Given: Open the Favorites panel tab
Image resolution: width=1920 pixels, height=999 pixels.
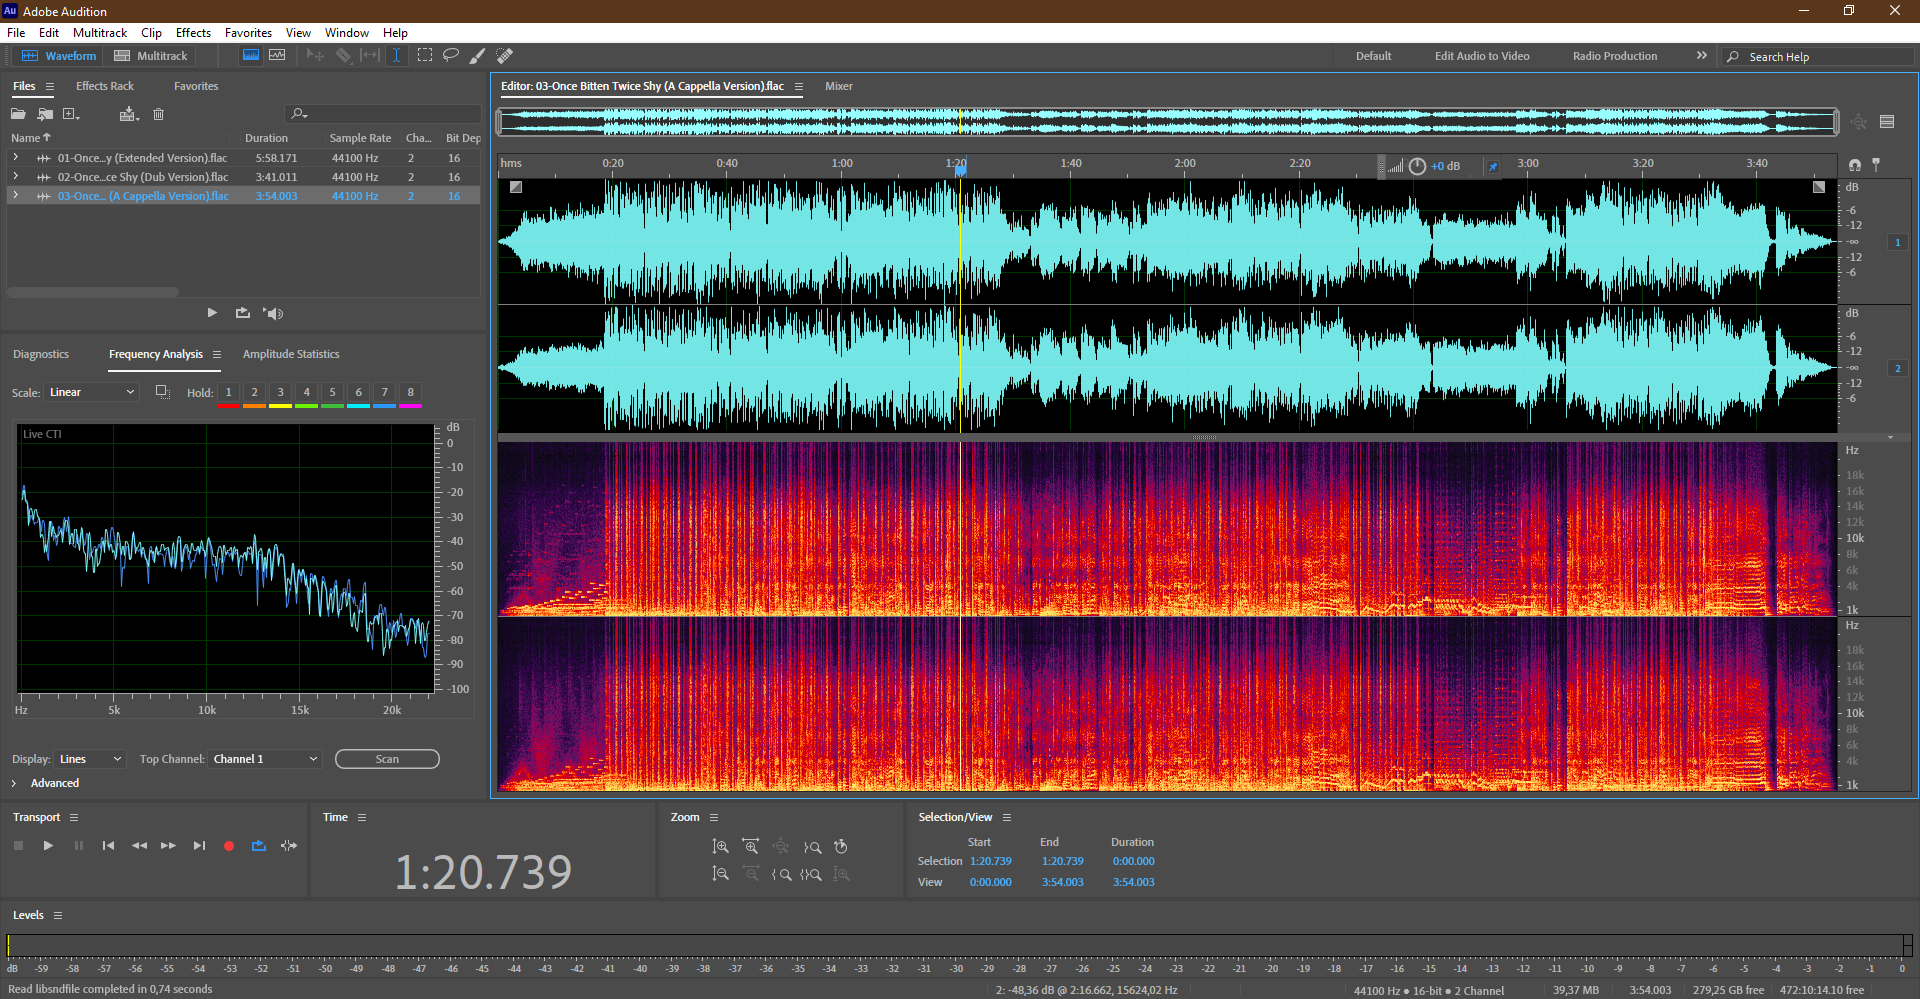Looking at the screenshot, I should pos(196,86).
